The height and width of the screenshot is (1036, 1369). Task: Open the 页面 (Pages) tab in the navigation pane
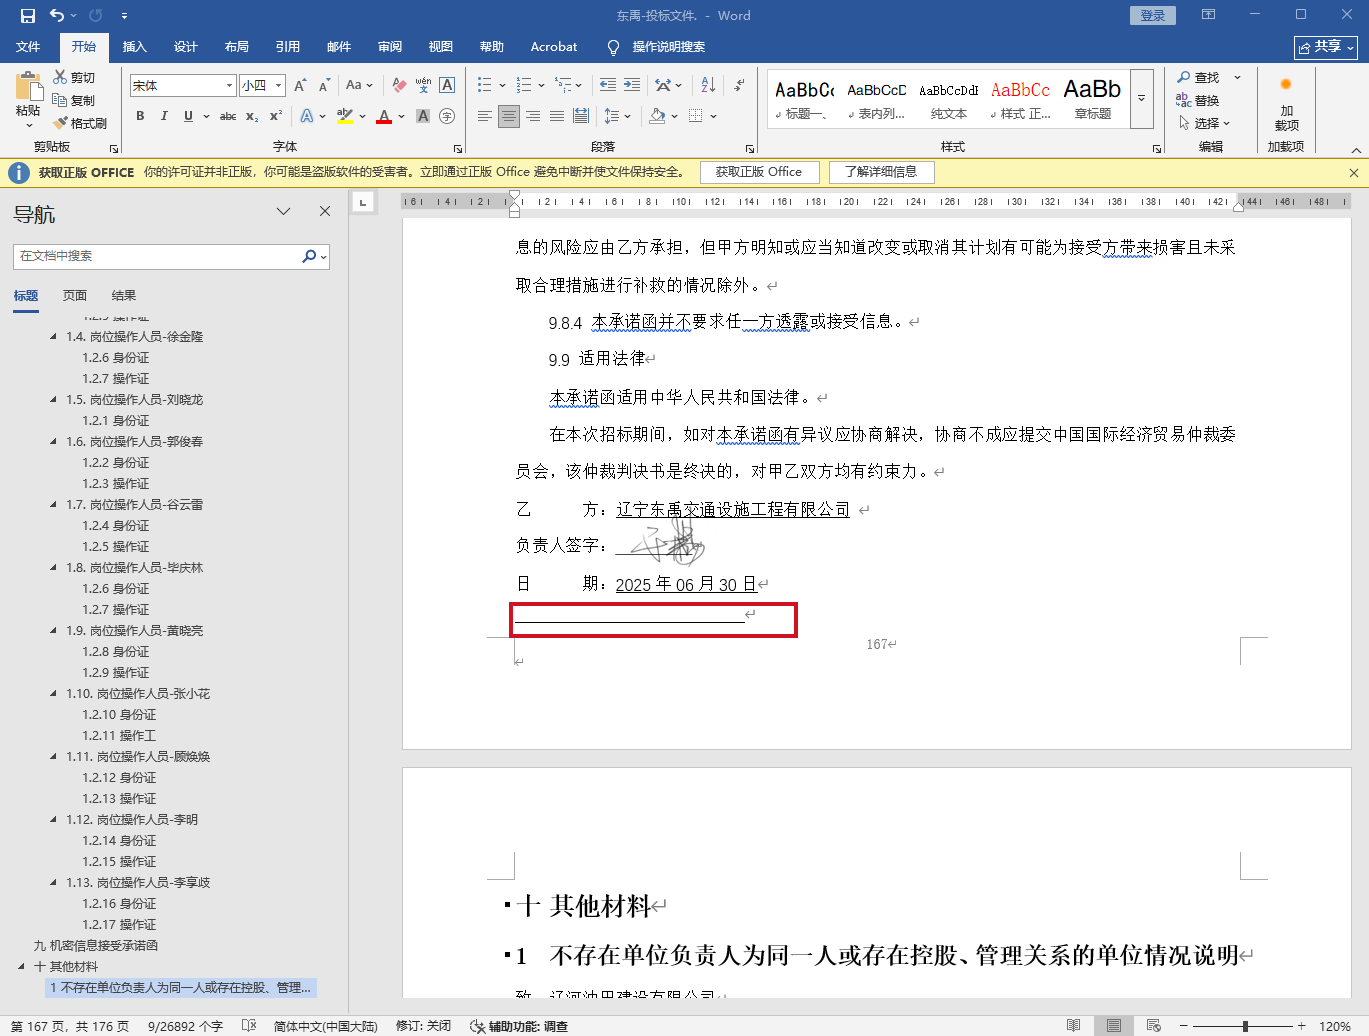(75, 296)
